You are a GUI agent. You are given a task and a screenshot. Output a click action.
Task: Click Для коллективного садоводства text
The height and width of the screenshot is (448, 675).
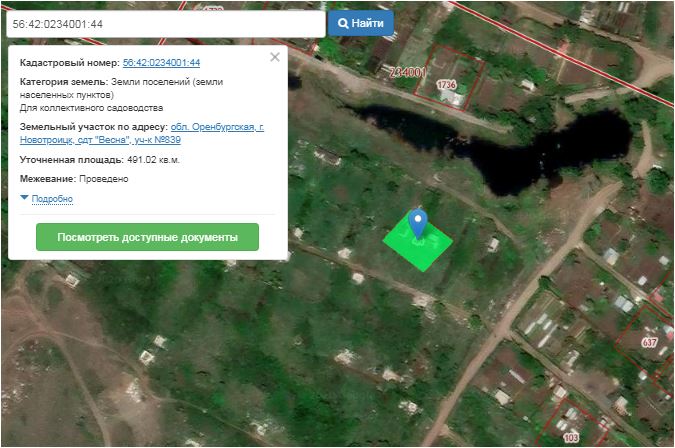click(x=91, y=108)
